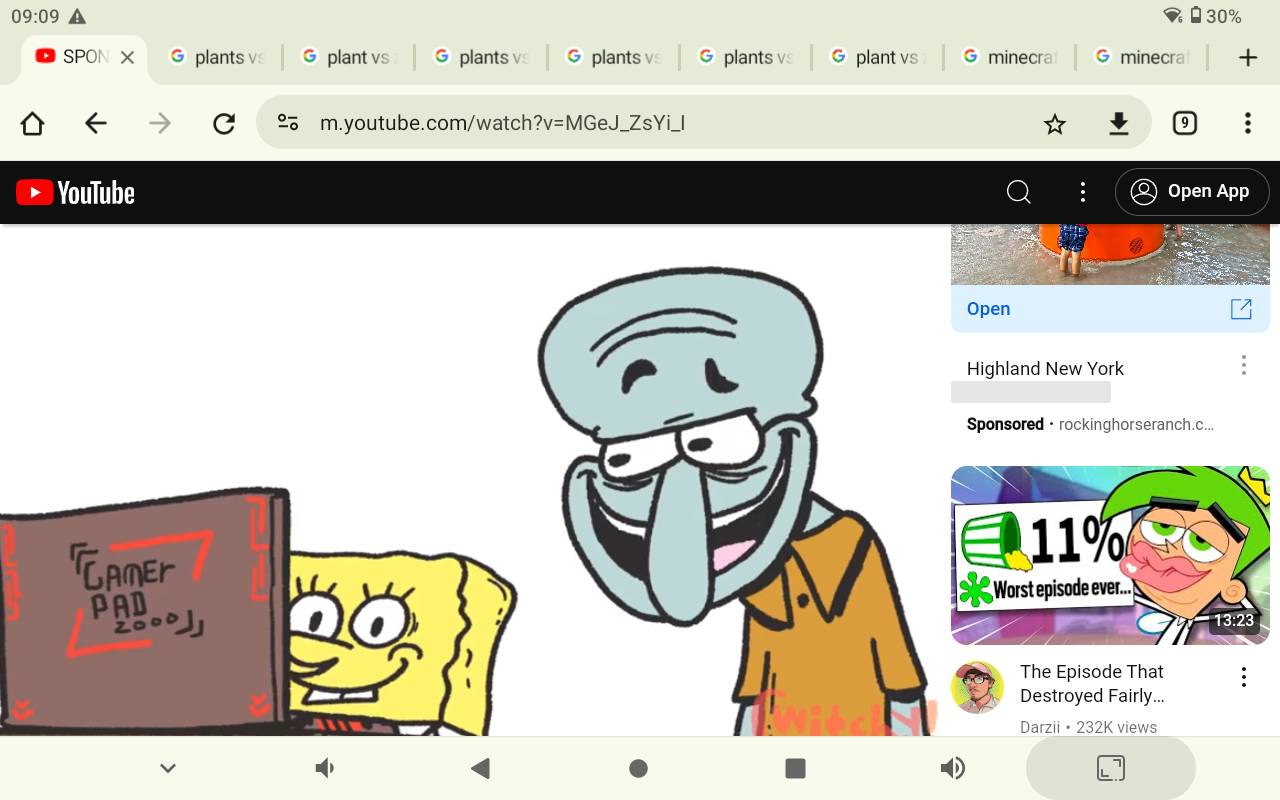
Task: Open YouTube header three-dot menu
Action: [x=1082, y=192]
